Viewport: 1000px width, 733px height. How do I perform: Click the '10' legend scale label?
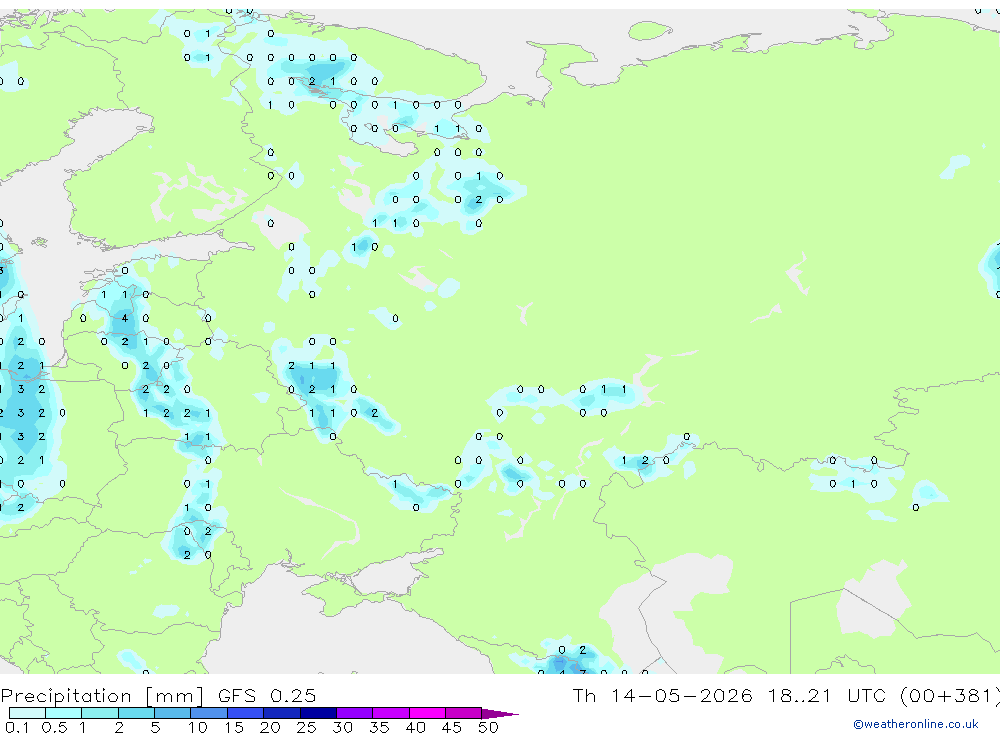click(x=198, y=727)
